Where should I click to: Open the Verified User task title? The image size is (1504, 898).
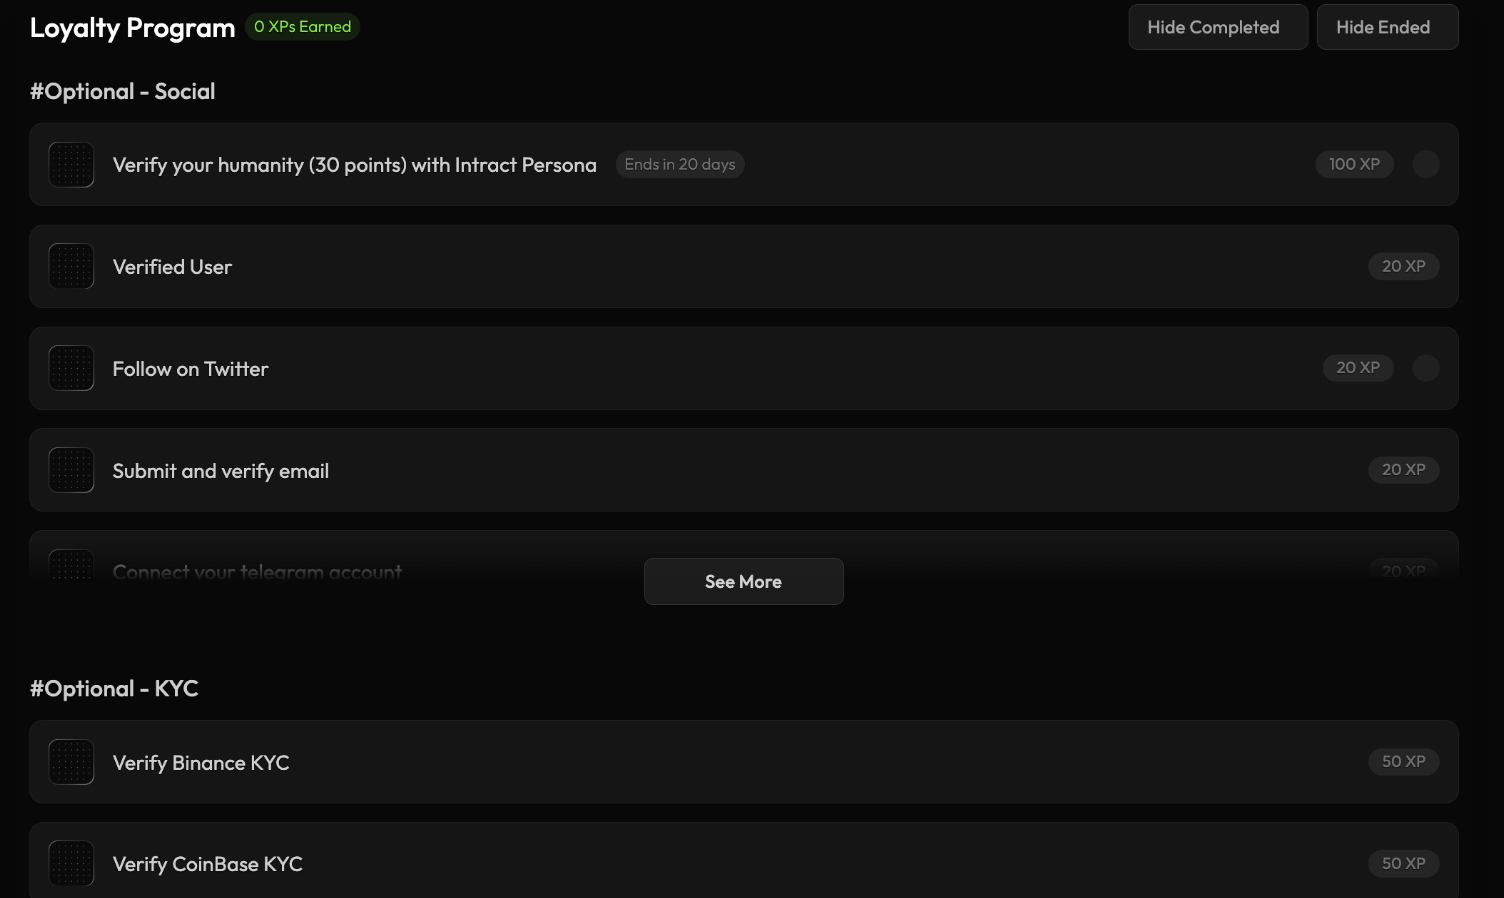coord(172,267)
